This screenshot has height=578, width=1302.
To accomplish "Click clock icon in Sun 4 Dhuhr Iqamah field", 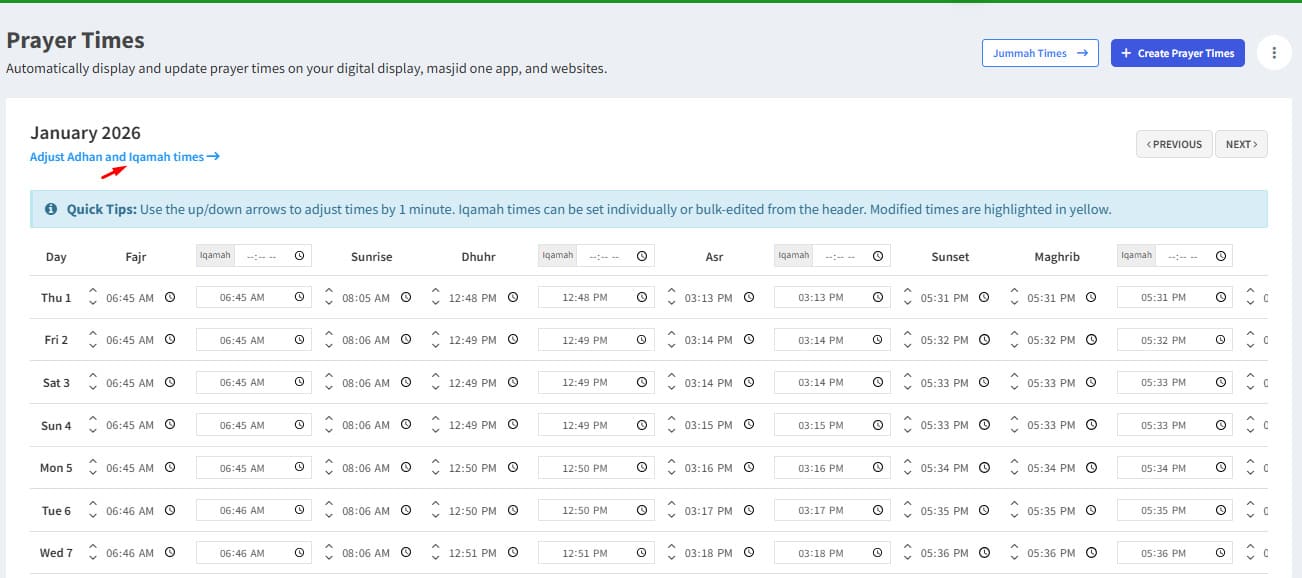I will coord(642,425).
